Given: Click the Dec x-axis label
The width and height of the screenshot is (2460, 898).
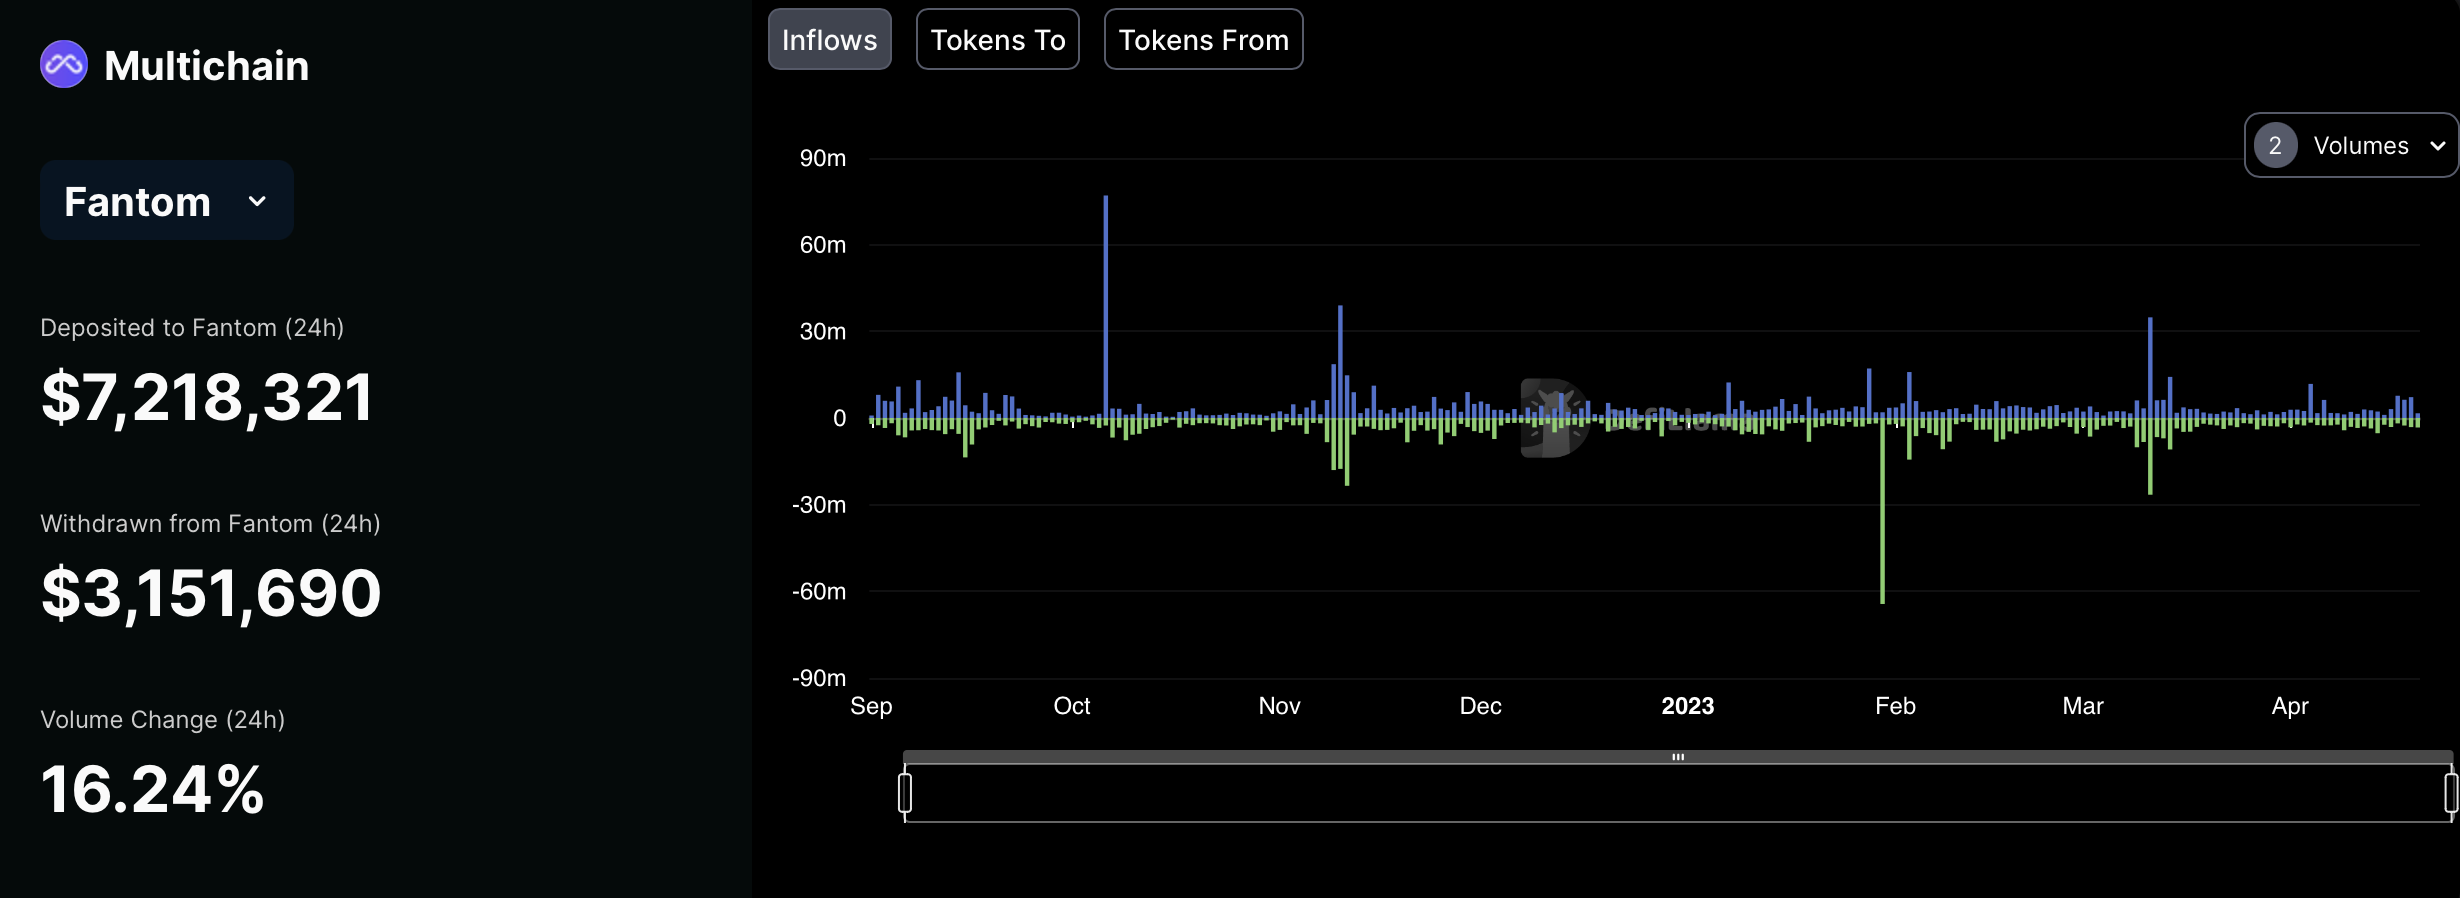Looking at the screenshot, I should [x=1480, y=706].
